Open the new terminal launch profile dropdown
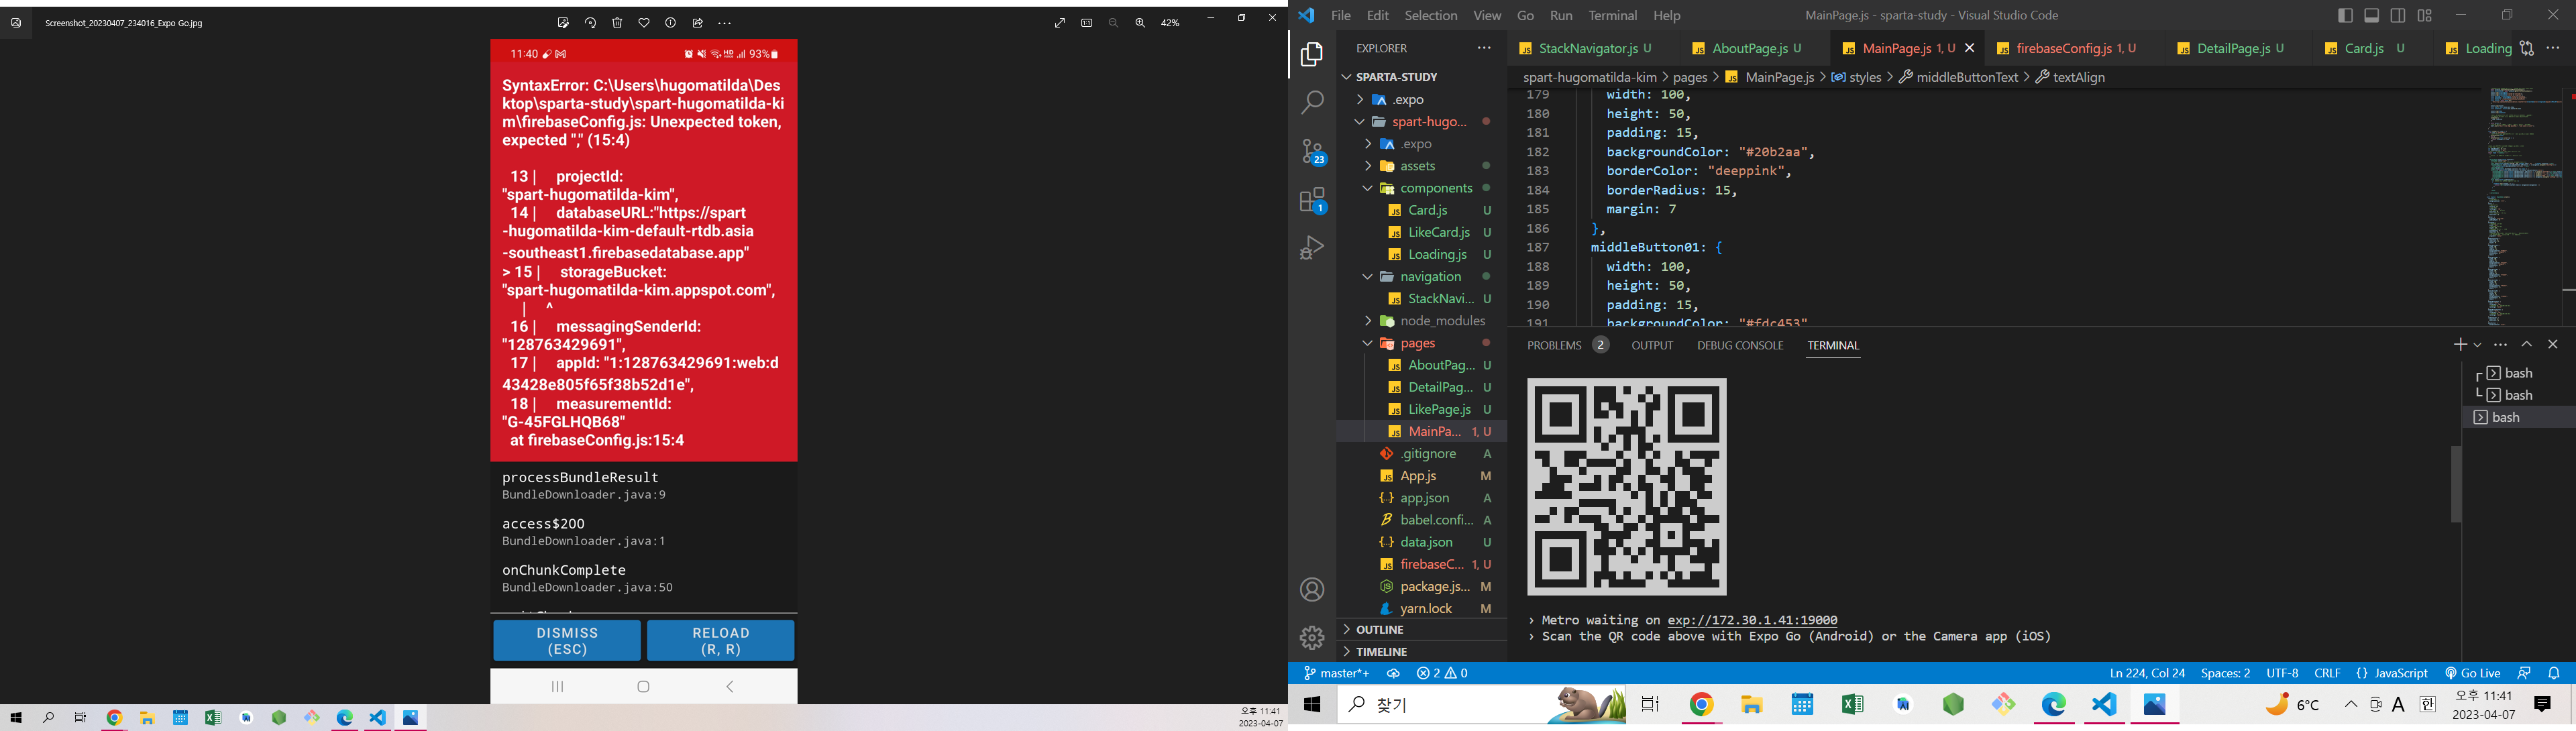The width and height of the screenshot is (2576, 731). pos(2478,344)
